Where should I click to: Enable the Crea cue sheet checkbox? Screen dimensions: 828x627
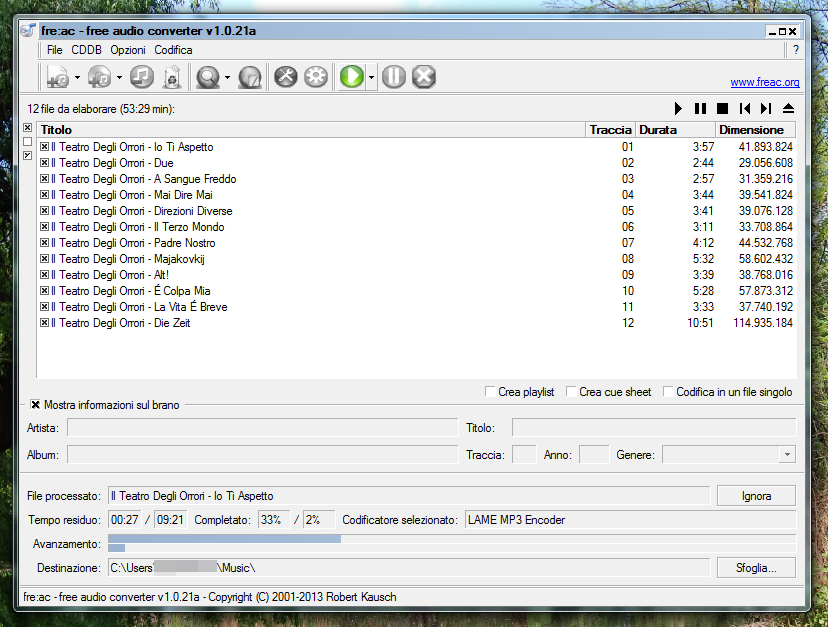[x=571, y=392]
